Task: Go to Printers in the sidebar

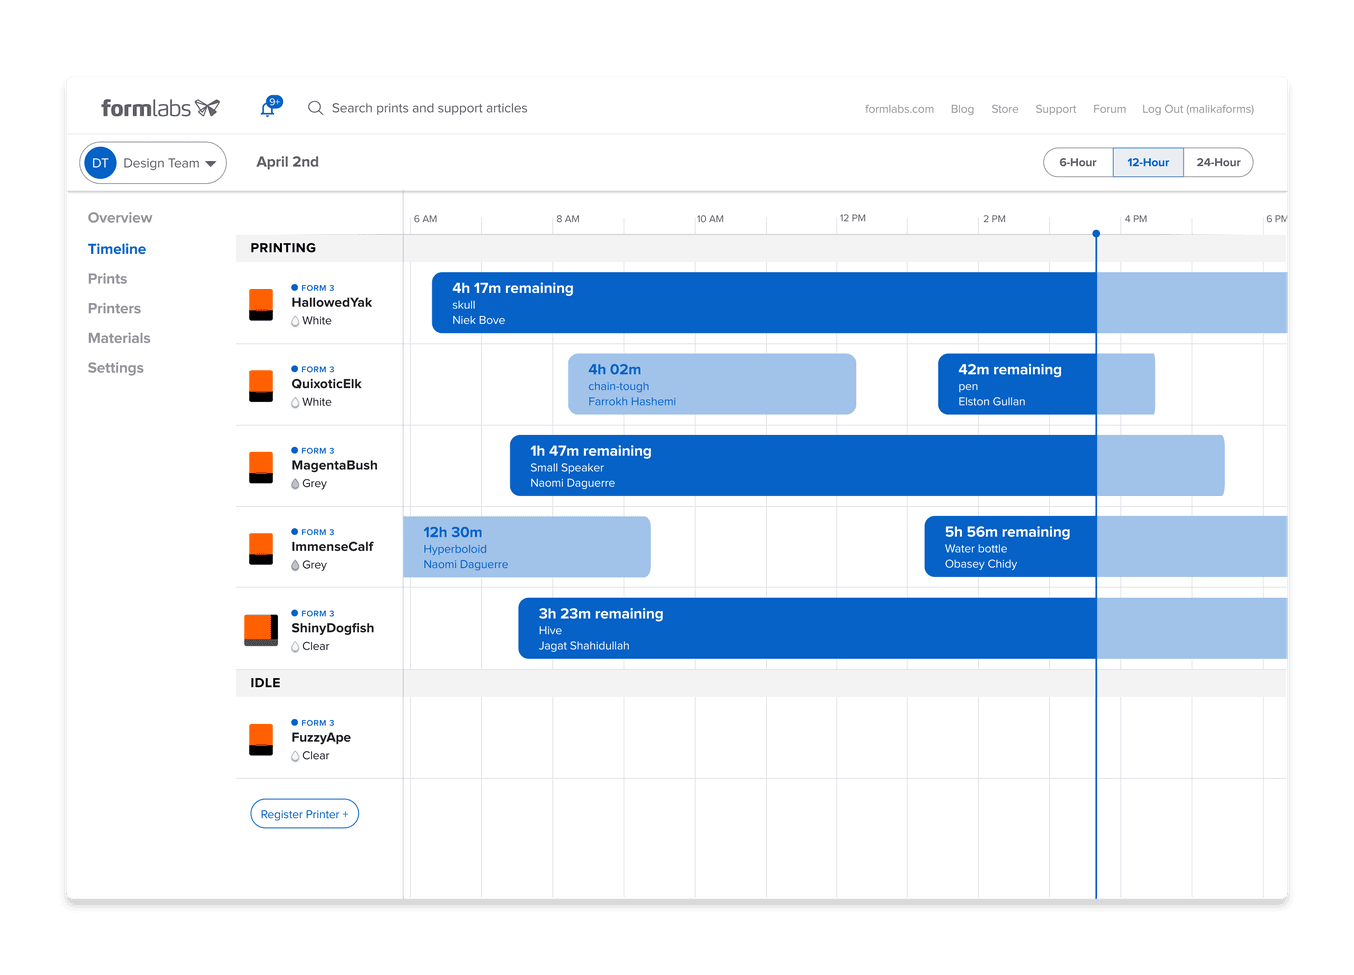Action: [x=114, y=309]
